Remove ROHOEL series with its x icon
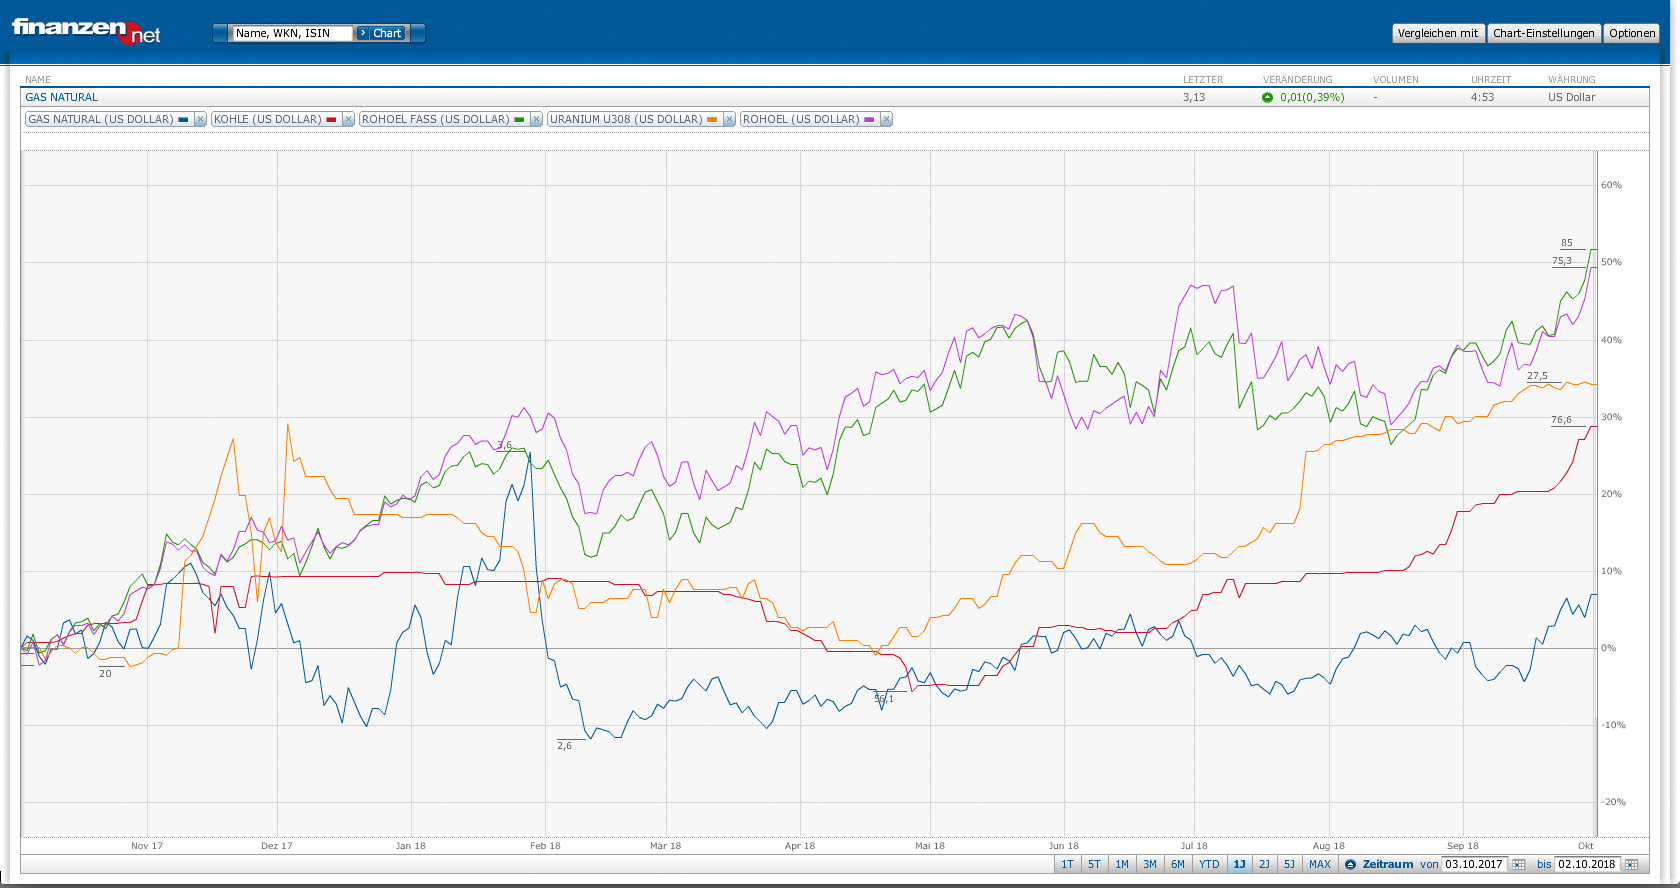The width and height of the screenshot is (1680, 888). [886, 119]
